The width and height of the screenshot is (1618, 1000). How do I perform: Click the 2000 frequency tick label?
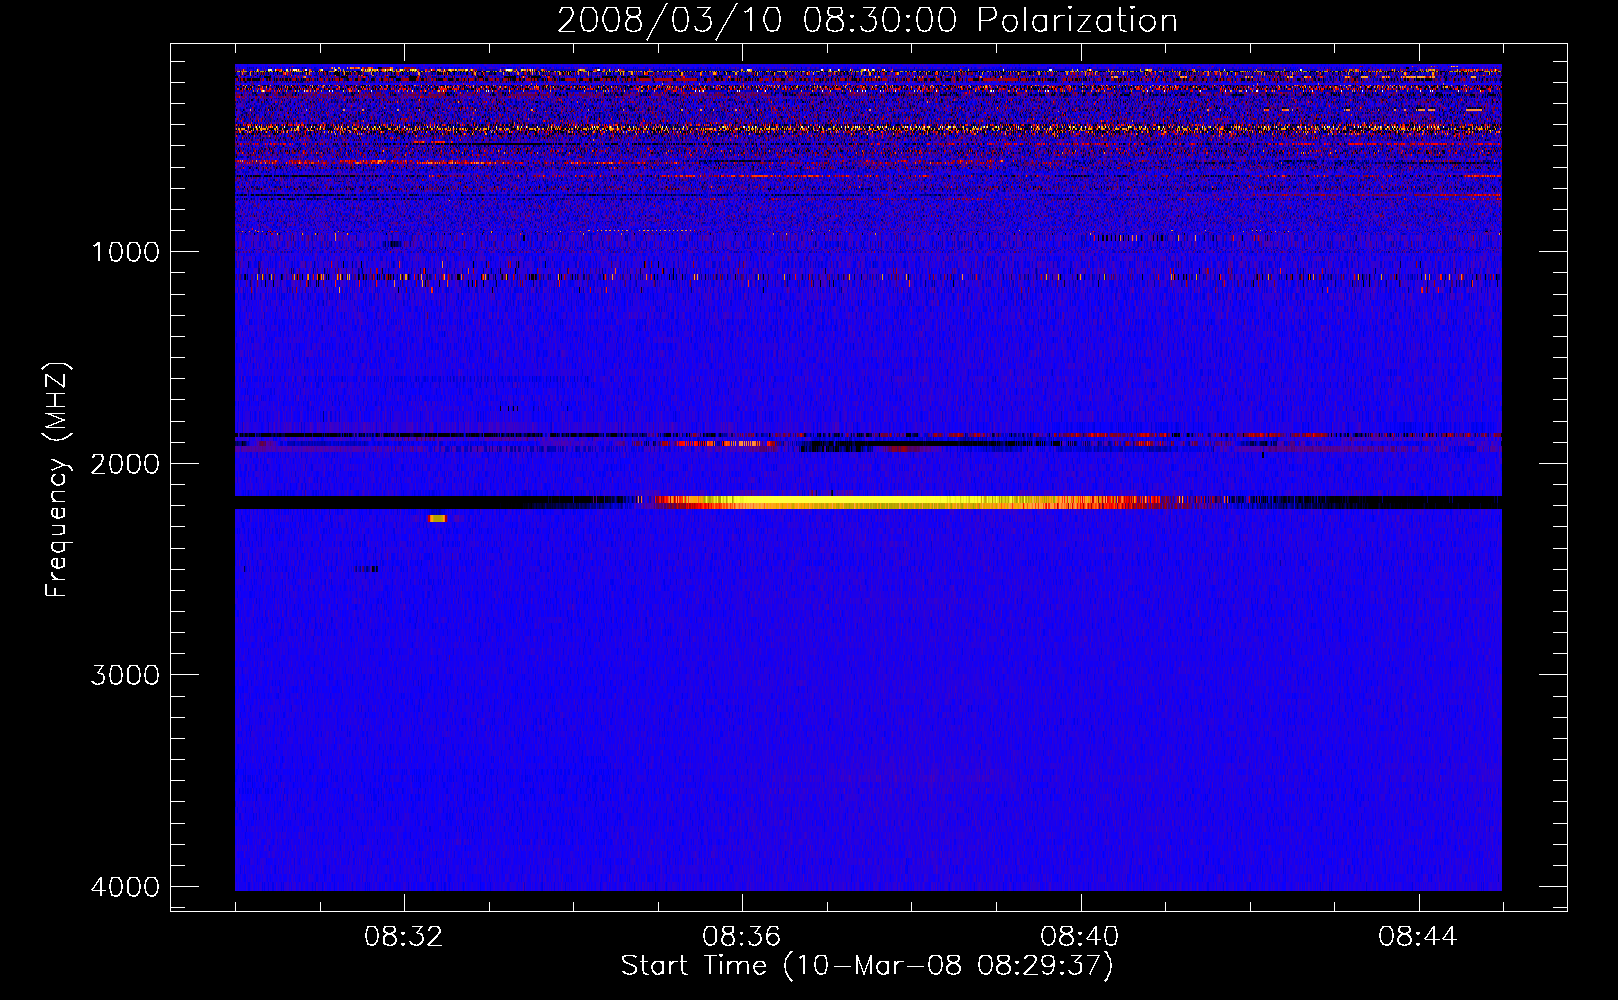click(125, 464)
